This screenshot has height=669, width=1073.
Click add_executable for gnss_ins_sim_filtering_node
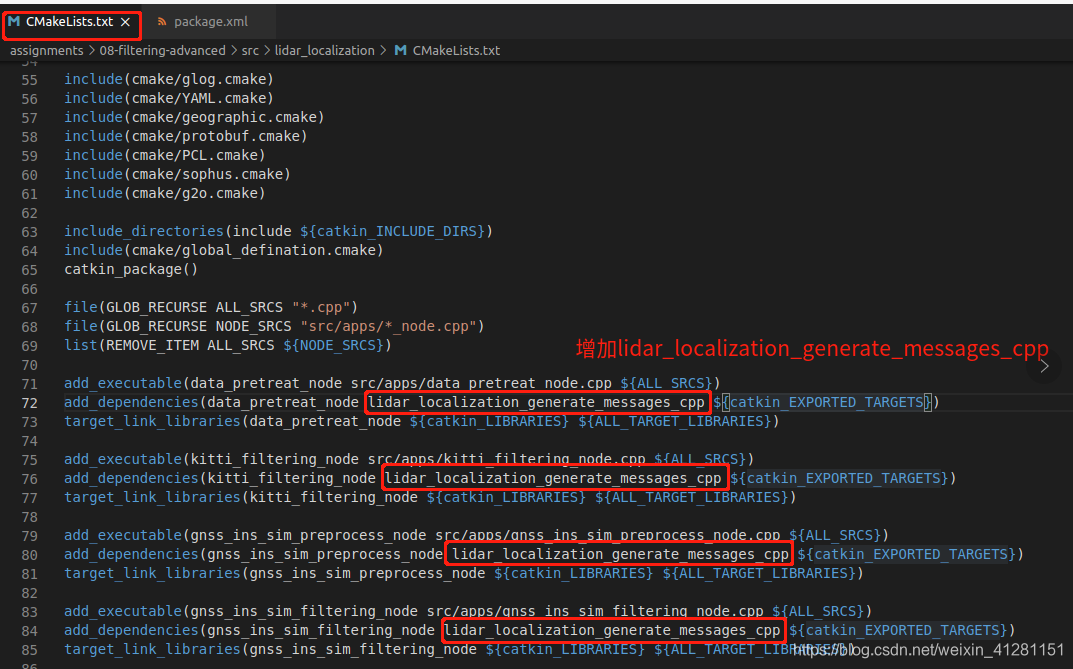(468, 611)
